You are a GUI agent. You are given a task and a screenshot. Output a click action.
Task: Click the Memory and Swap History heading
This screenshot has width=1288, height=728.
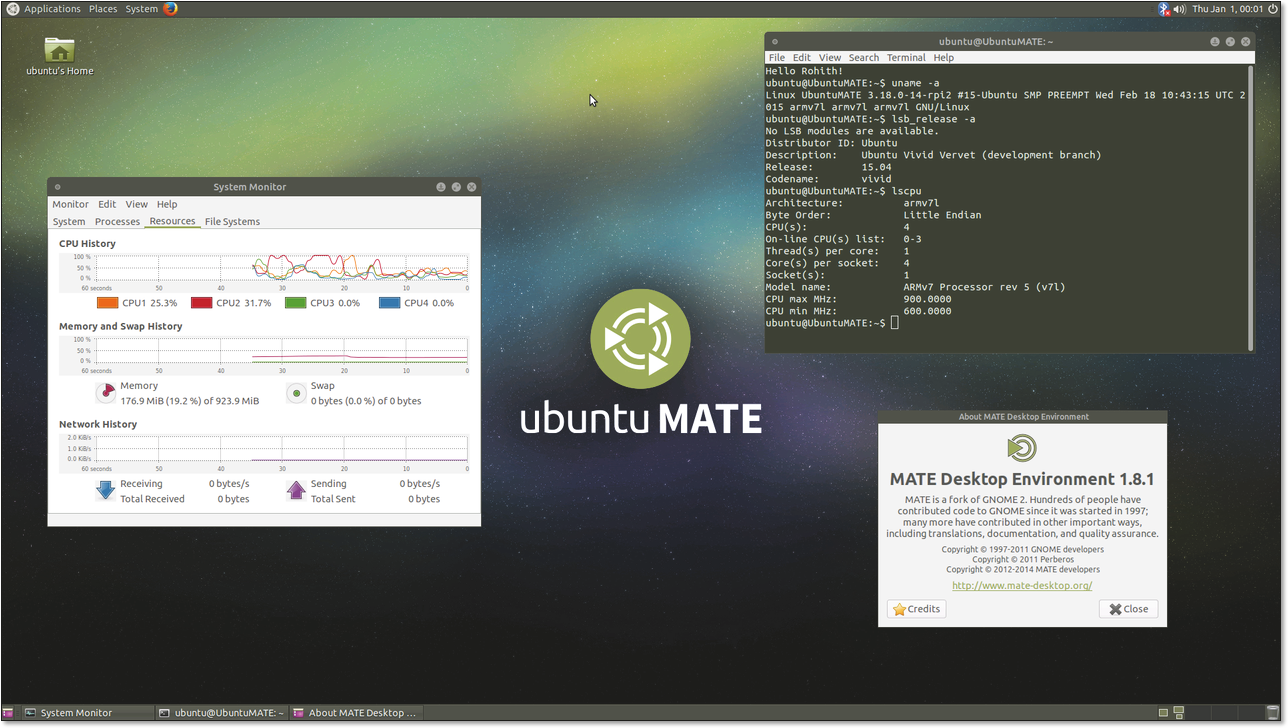(120, 326)
